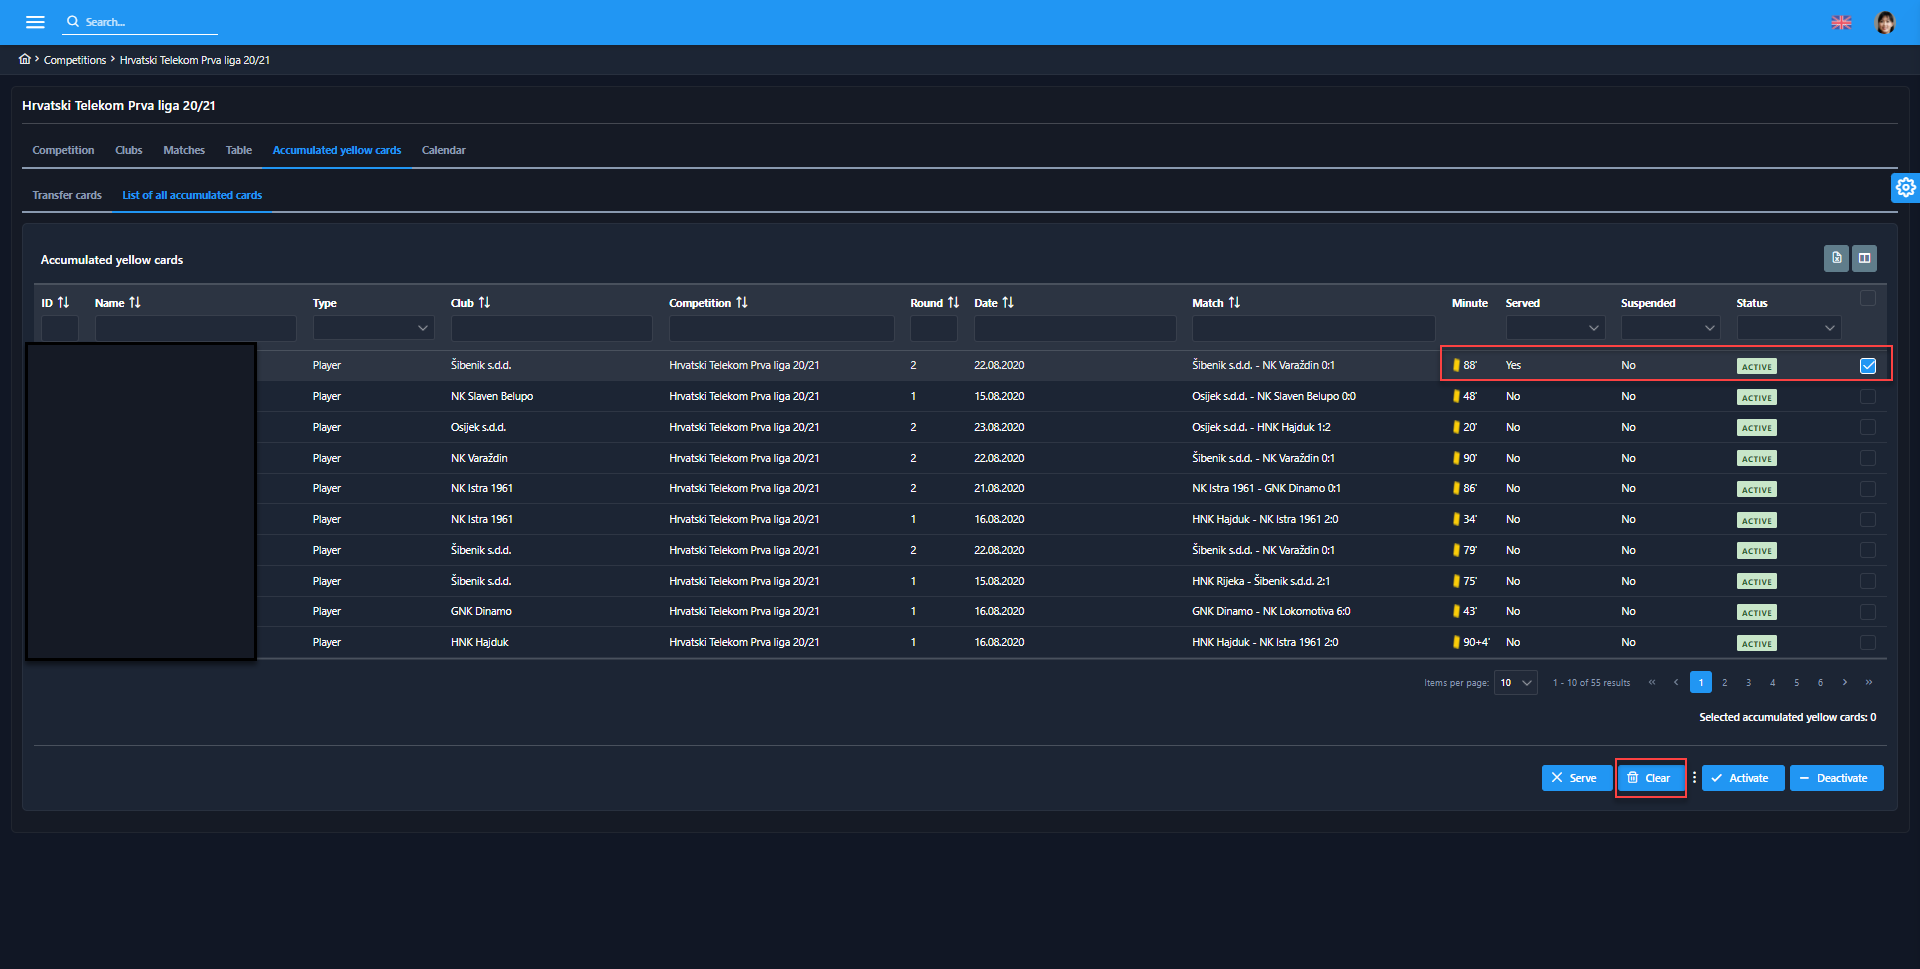Open the Status filter dropdown
The image size is (1920, 969).
point(1788,328)
